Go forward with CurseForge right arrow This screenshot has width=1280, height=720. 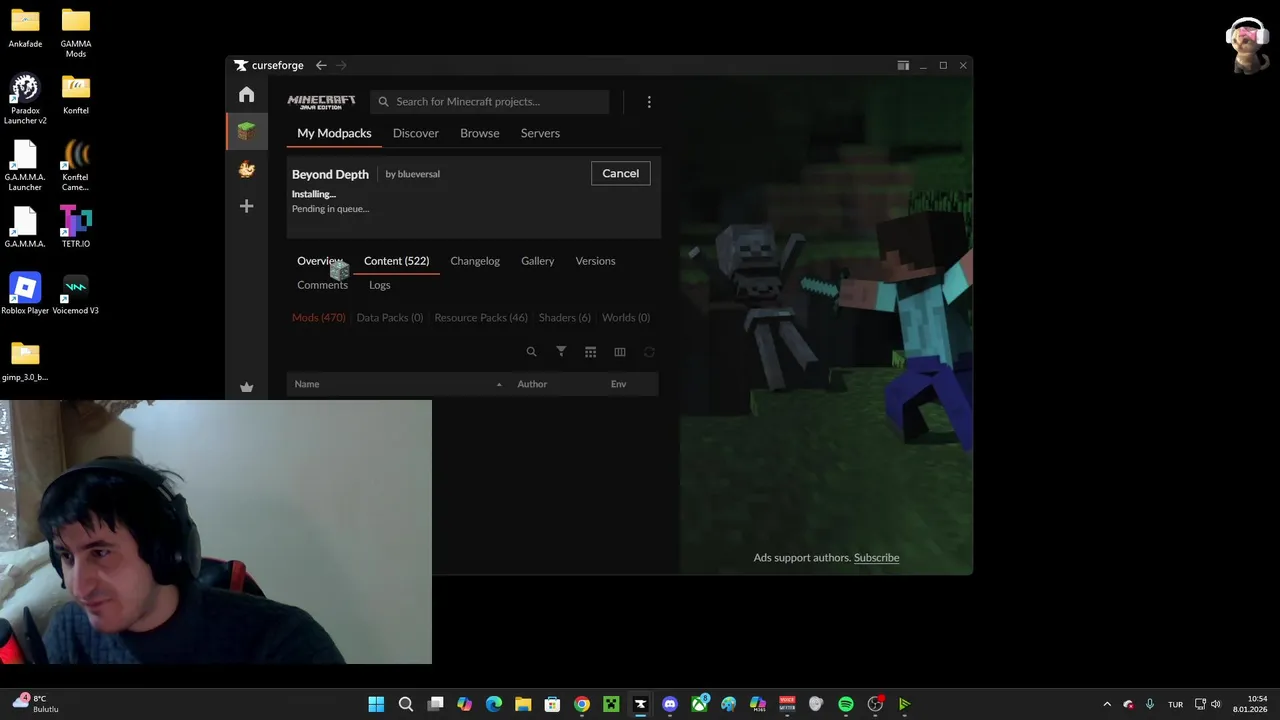point(341,65)
